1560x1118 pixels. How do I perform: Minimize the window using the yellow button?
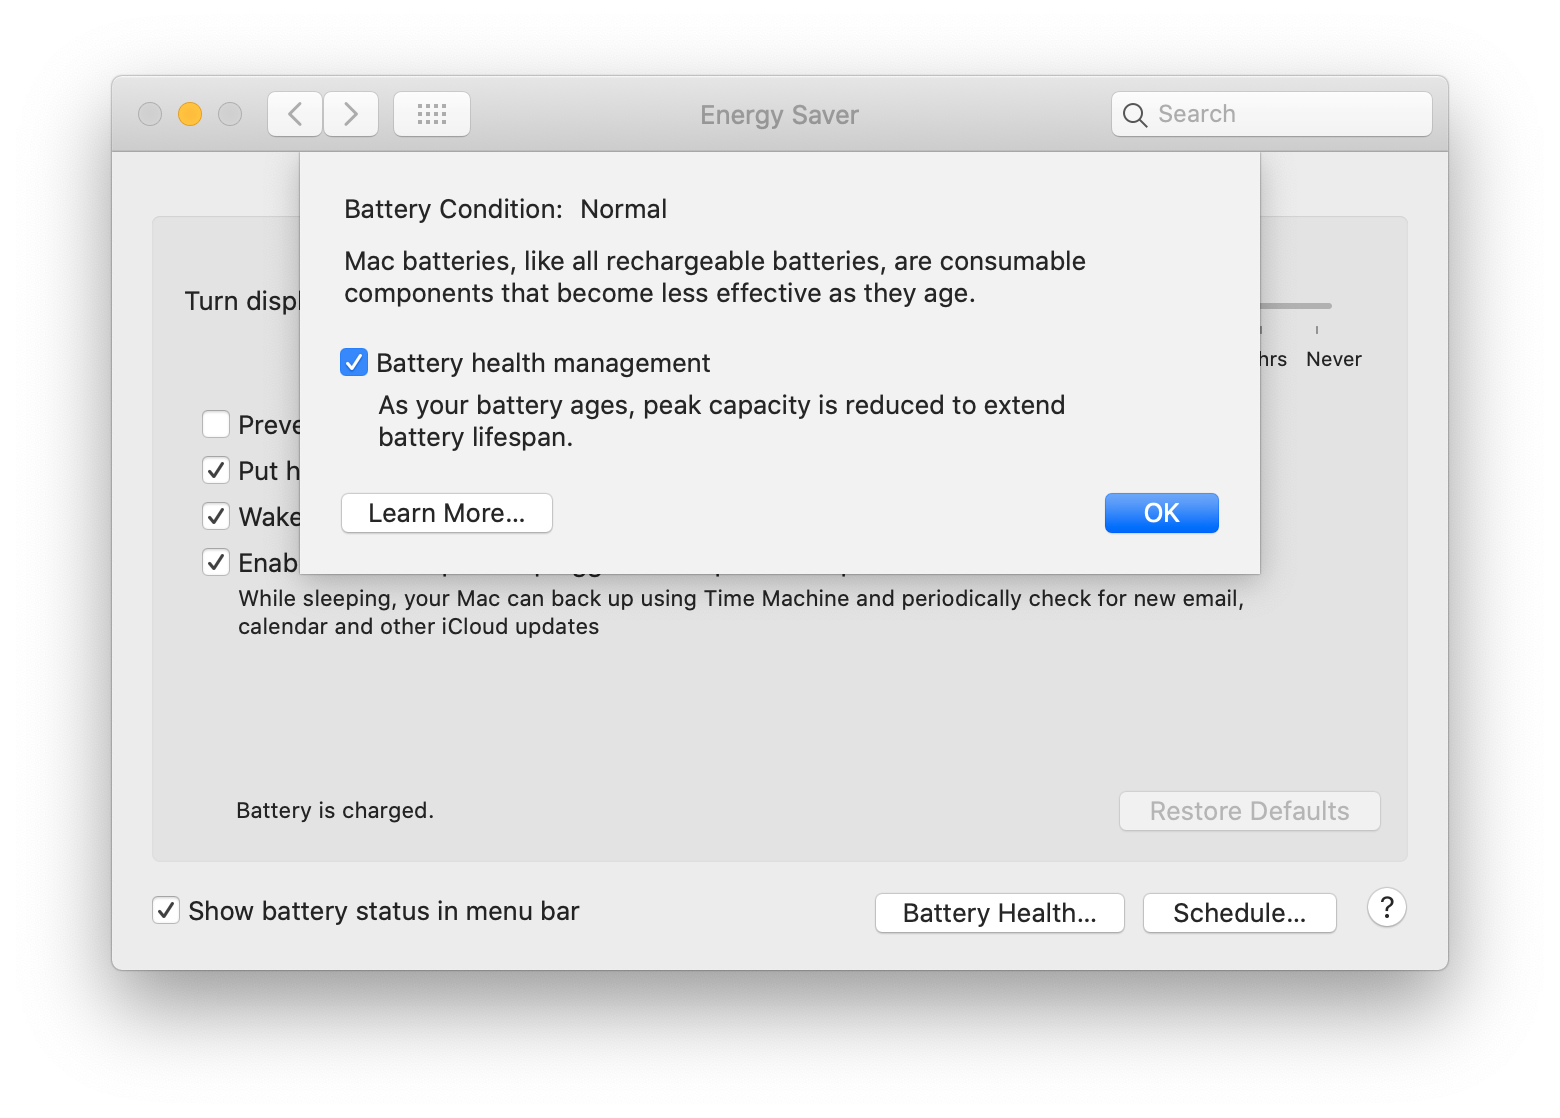click(190, 114)
